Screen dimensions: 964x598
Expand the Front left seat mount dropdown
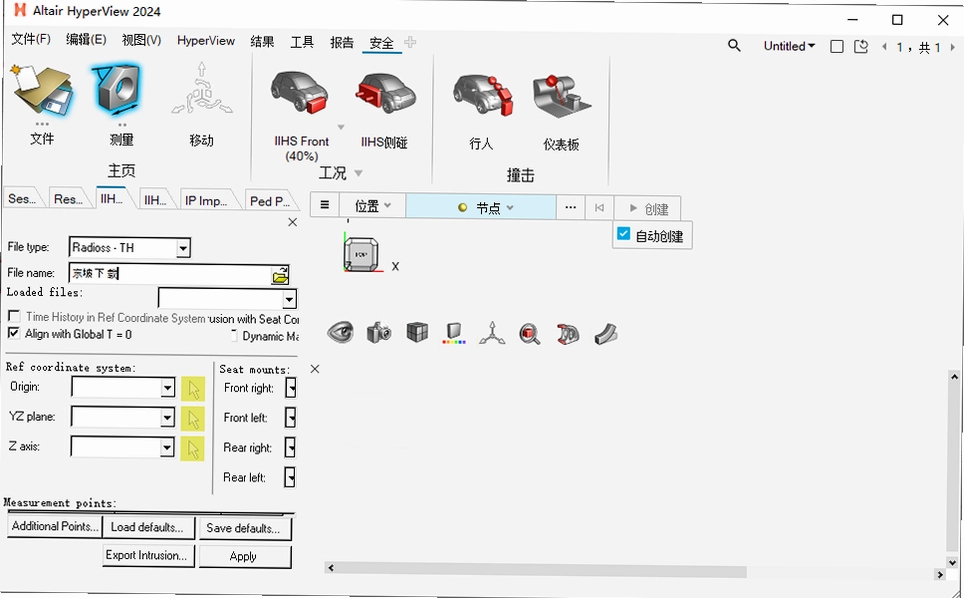[x=291, y=417]
